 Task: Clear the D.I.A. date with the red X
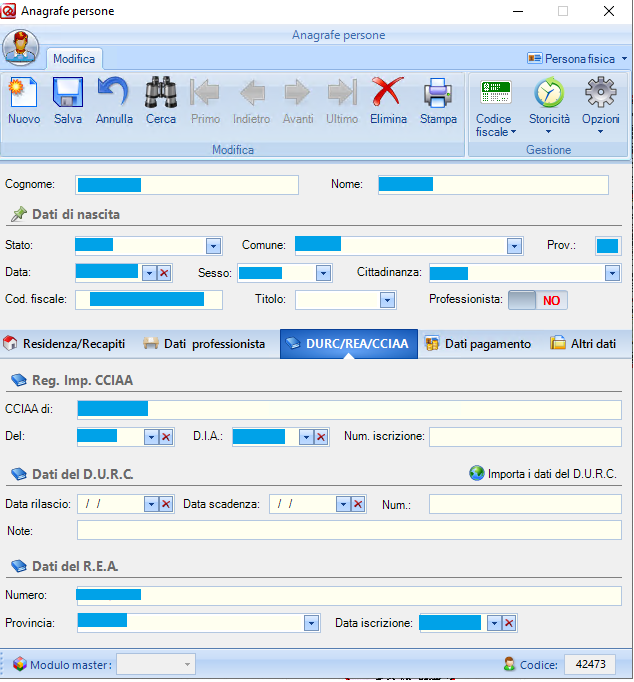(x=321, y=437)
